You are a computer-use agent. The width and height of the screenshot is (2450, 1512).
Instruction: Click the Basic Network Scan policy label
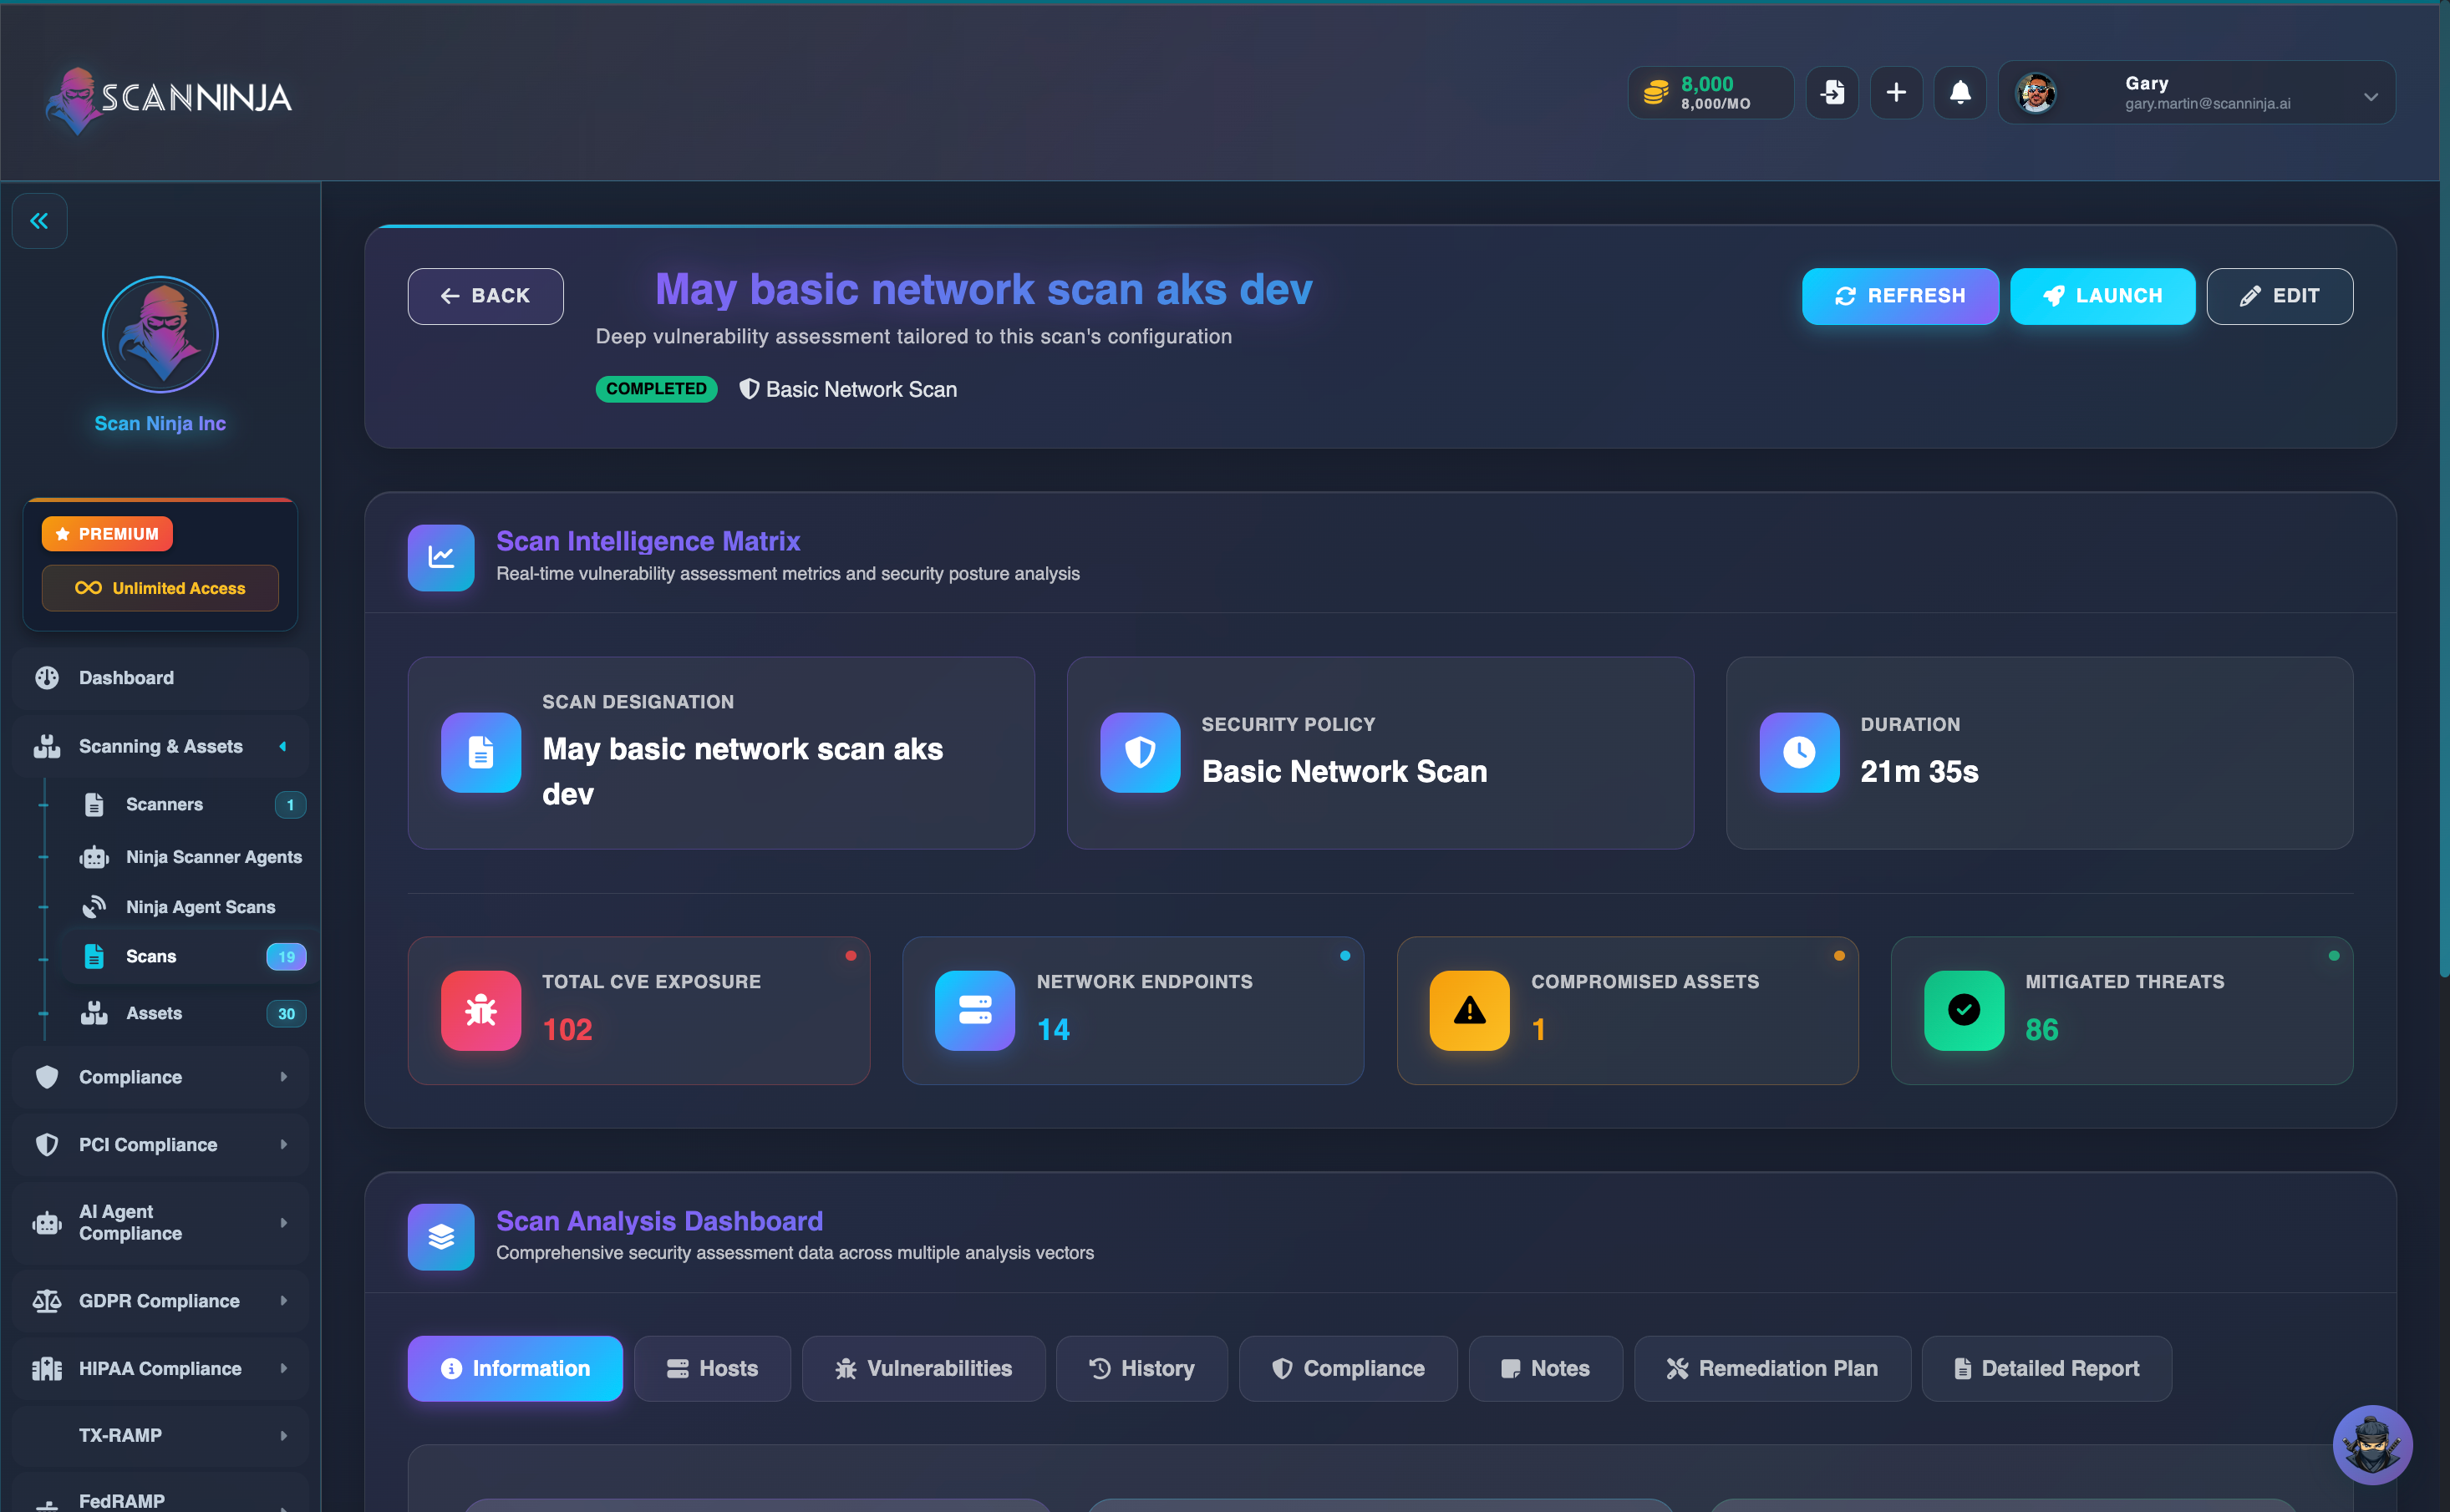click(848, 389)
